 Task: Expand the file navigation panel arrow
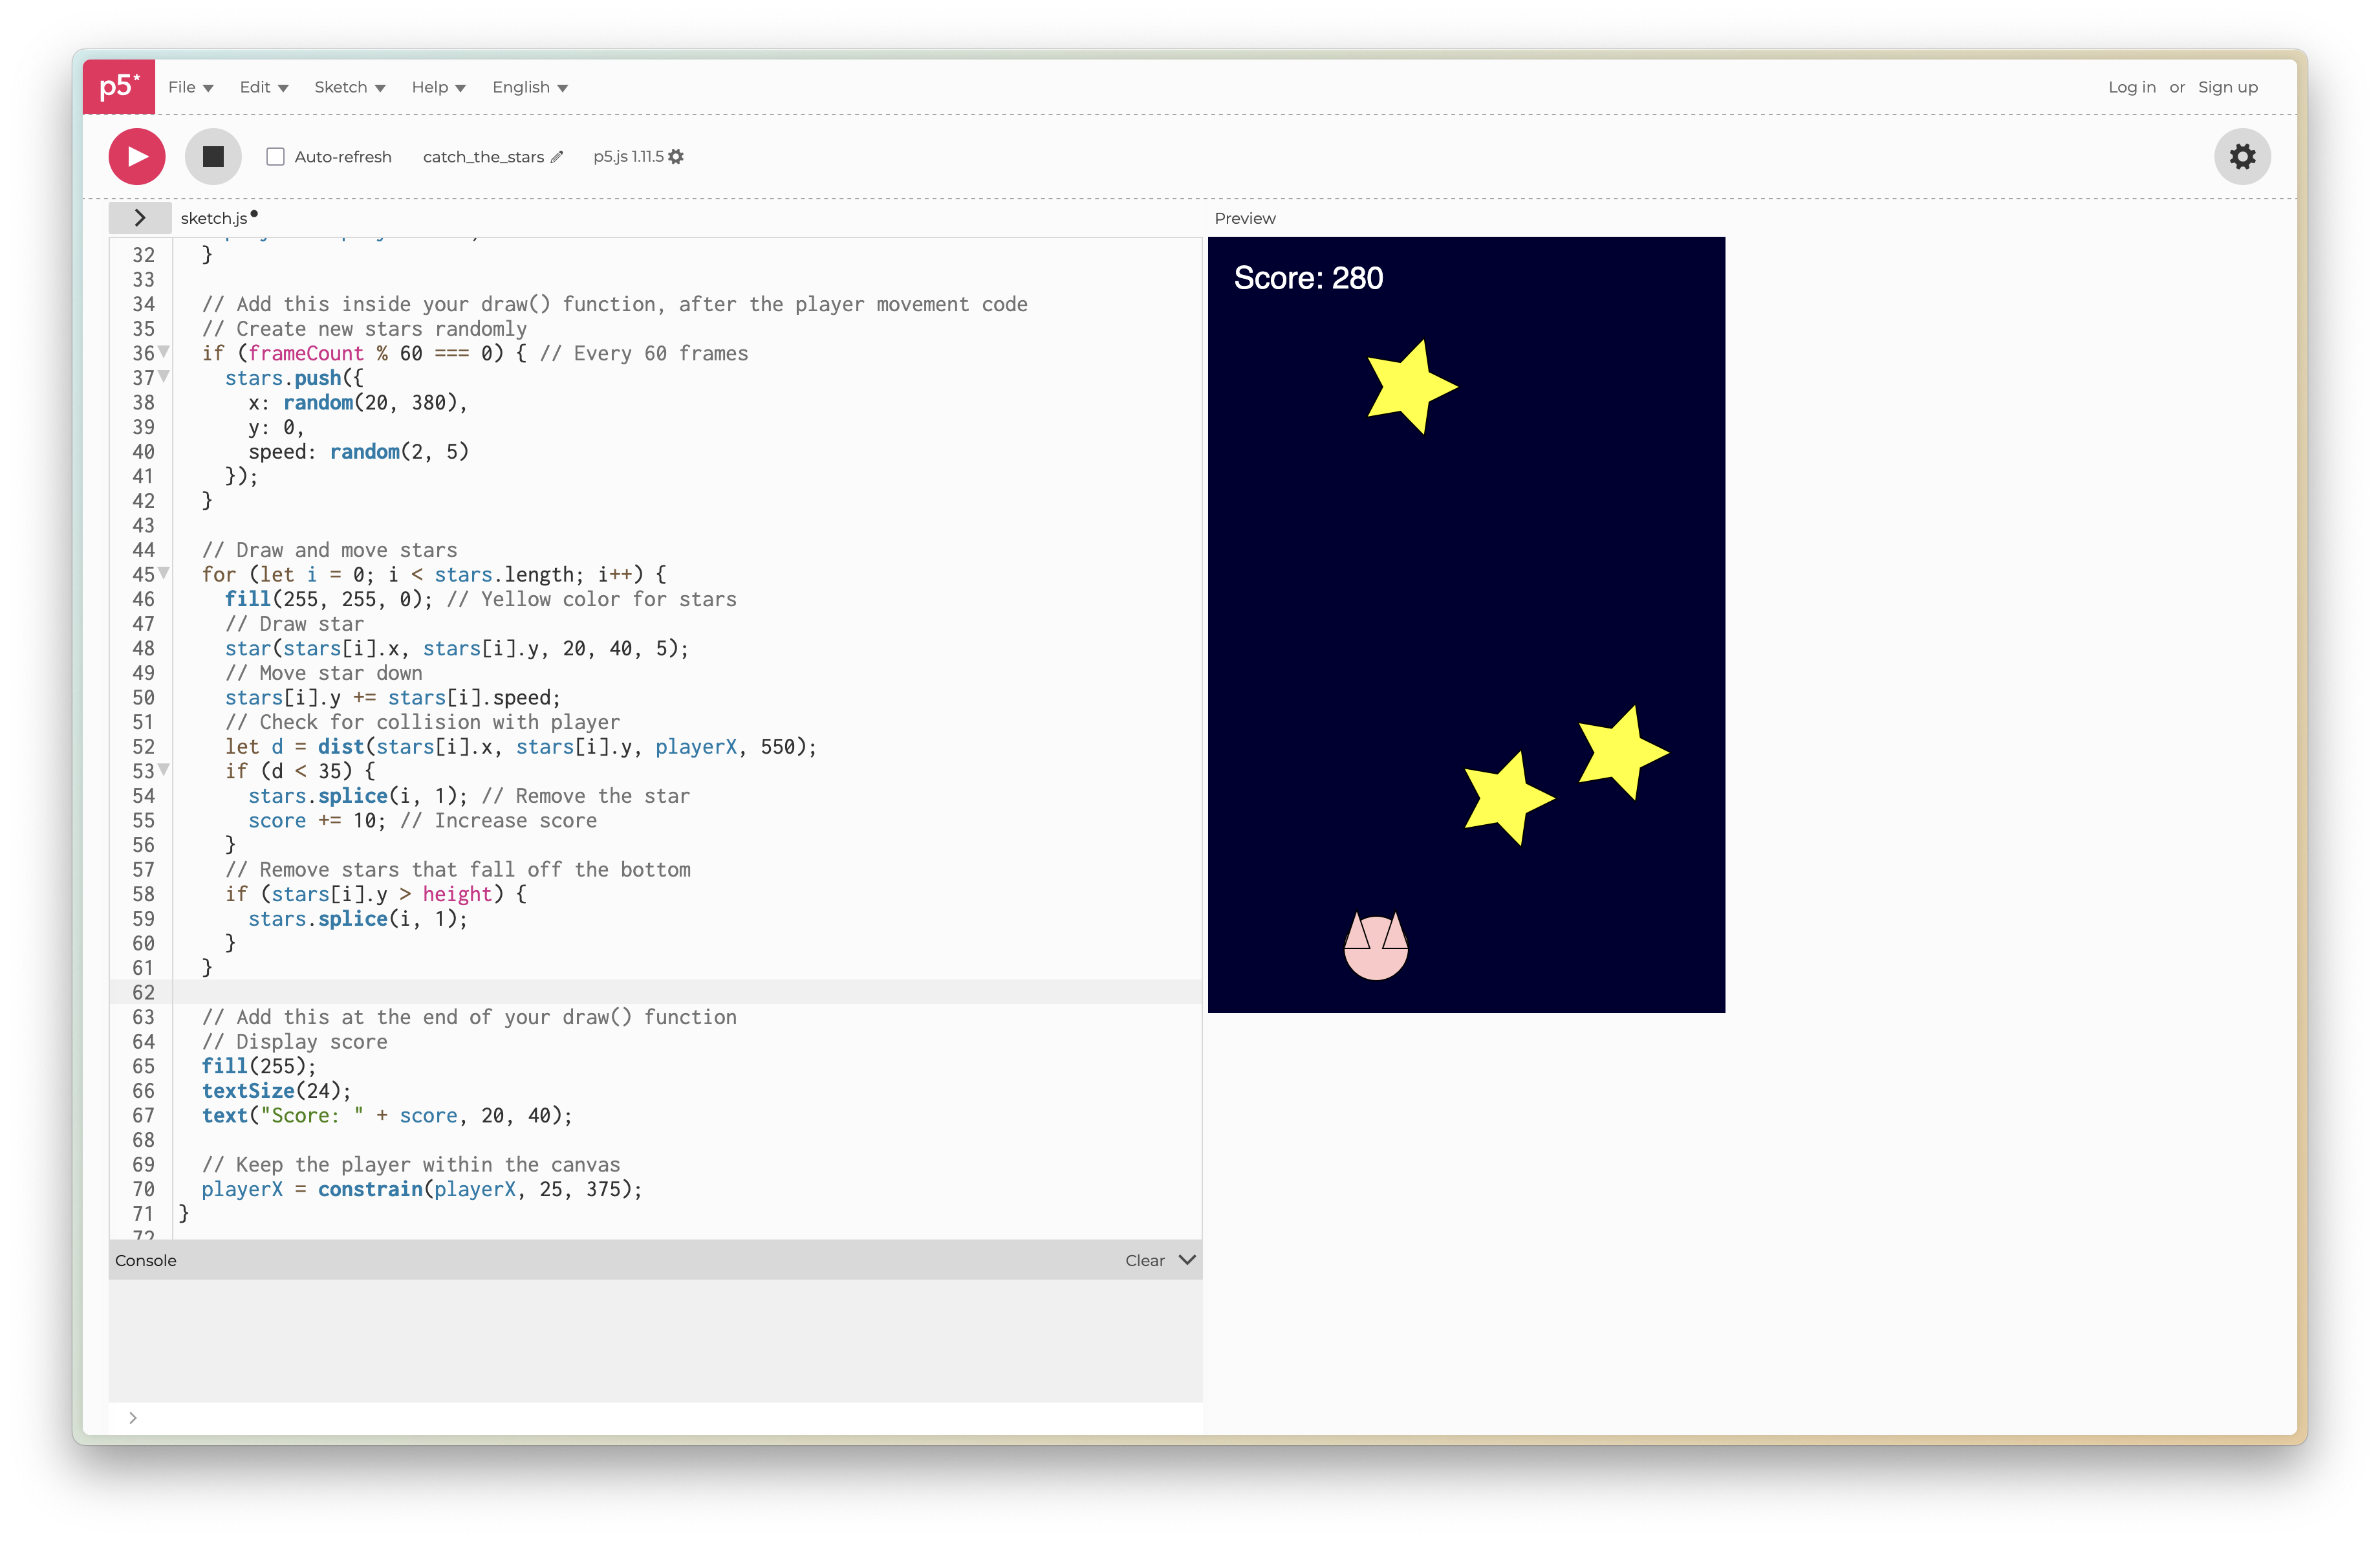[139, 217]
